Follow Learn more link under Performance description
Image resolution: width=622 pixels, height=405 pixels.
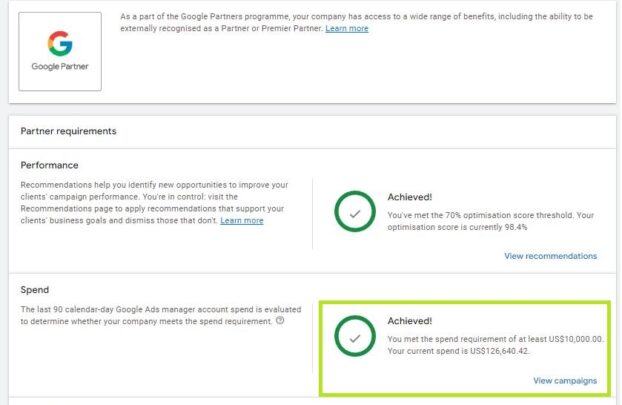tap(242, 220)
